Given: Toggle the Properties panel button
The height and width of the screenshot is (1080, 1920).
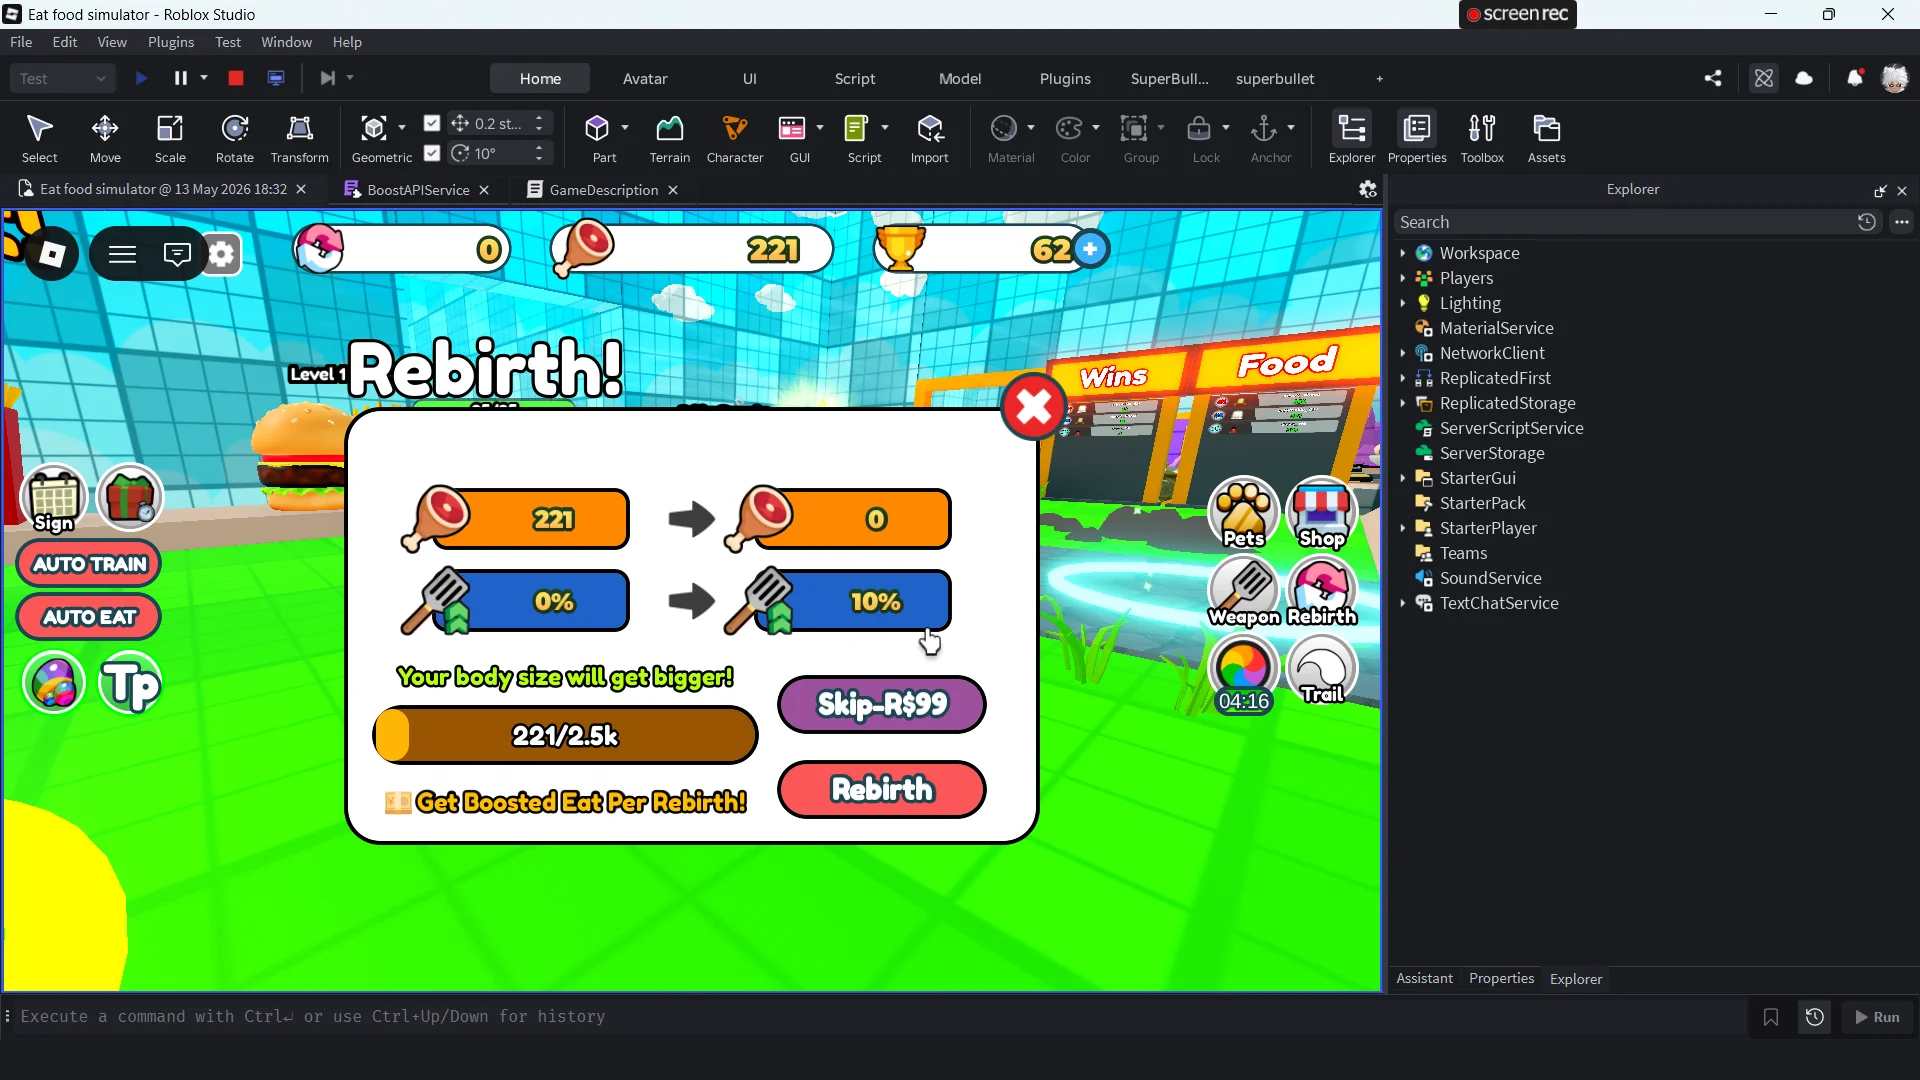Looking at the screenshot, I should (1417, 138).
